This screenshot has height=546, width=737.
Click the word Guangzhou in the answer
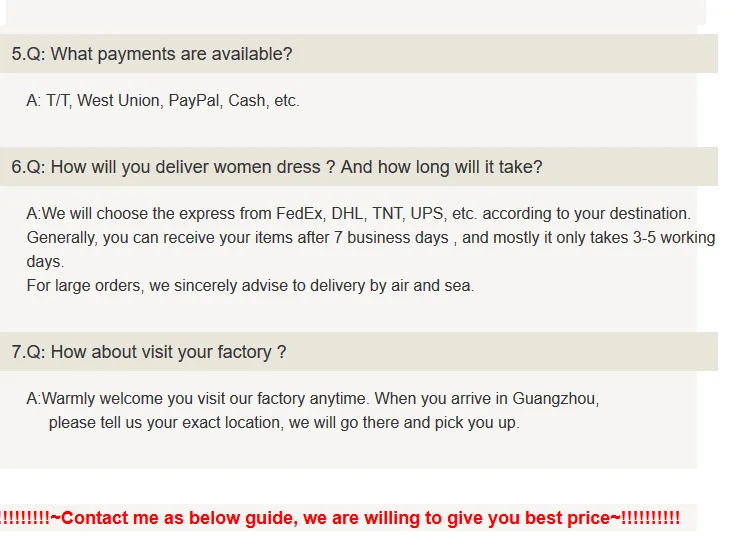[x=548, y=399]
